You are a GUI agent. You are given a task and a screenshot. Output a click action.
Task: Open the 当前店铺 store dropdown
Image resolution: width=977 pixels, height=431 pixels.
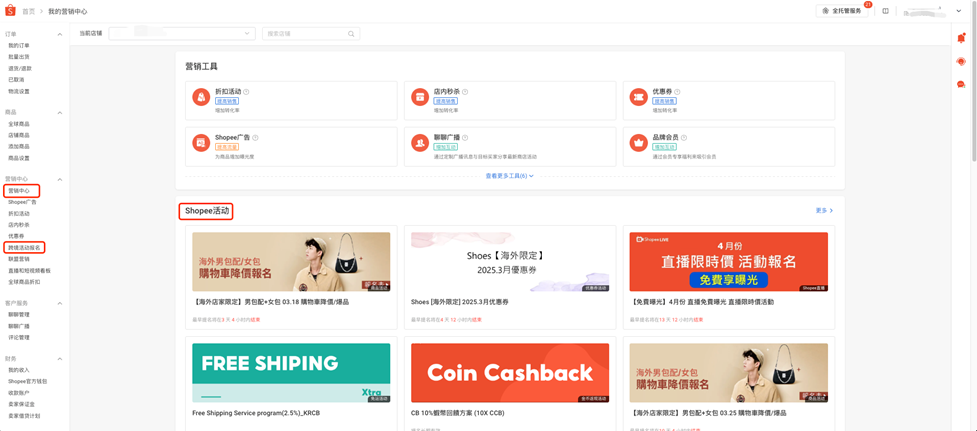[x=182, y=34]
